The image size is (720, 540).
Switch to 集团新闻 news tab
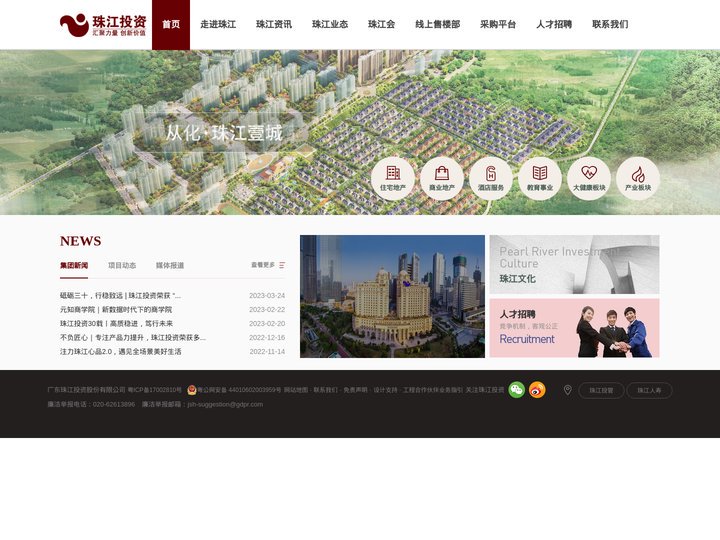[x=74, y=265]
